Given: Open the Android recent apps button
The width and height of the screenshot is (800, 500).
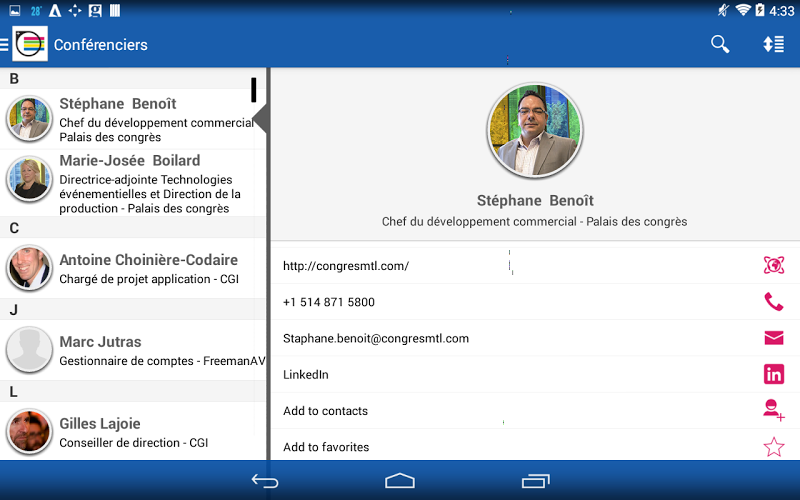Looking at the screenshot, I should click(x=535, y=481).
